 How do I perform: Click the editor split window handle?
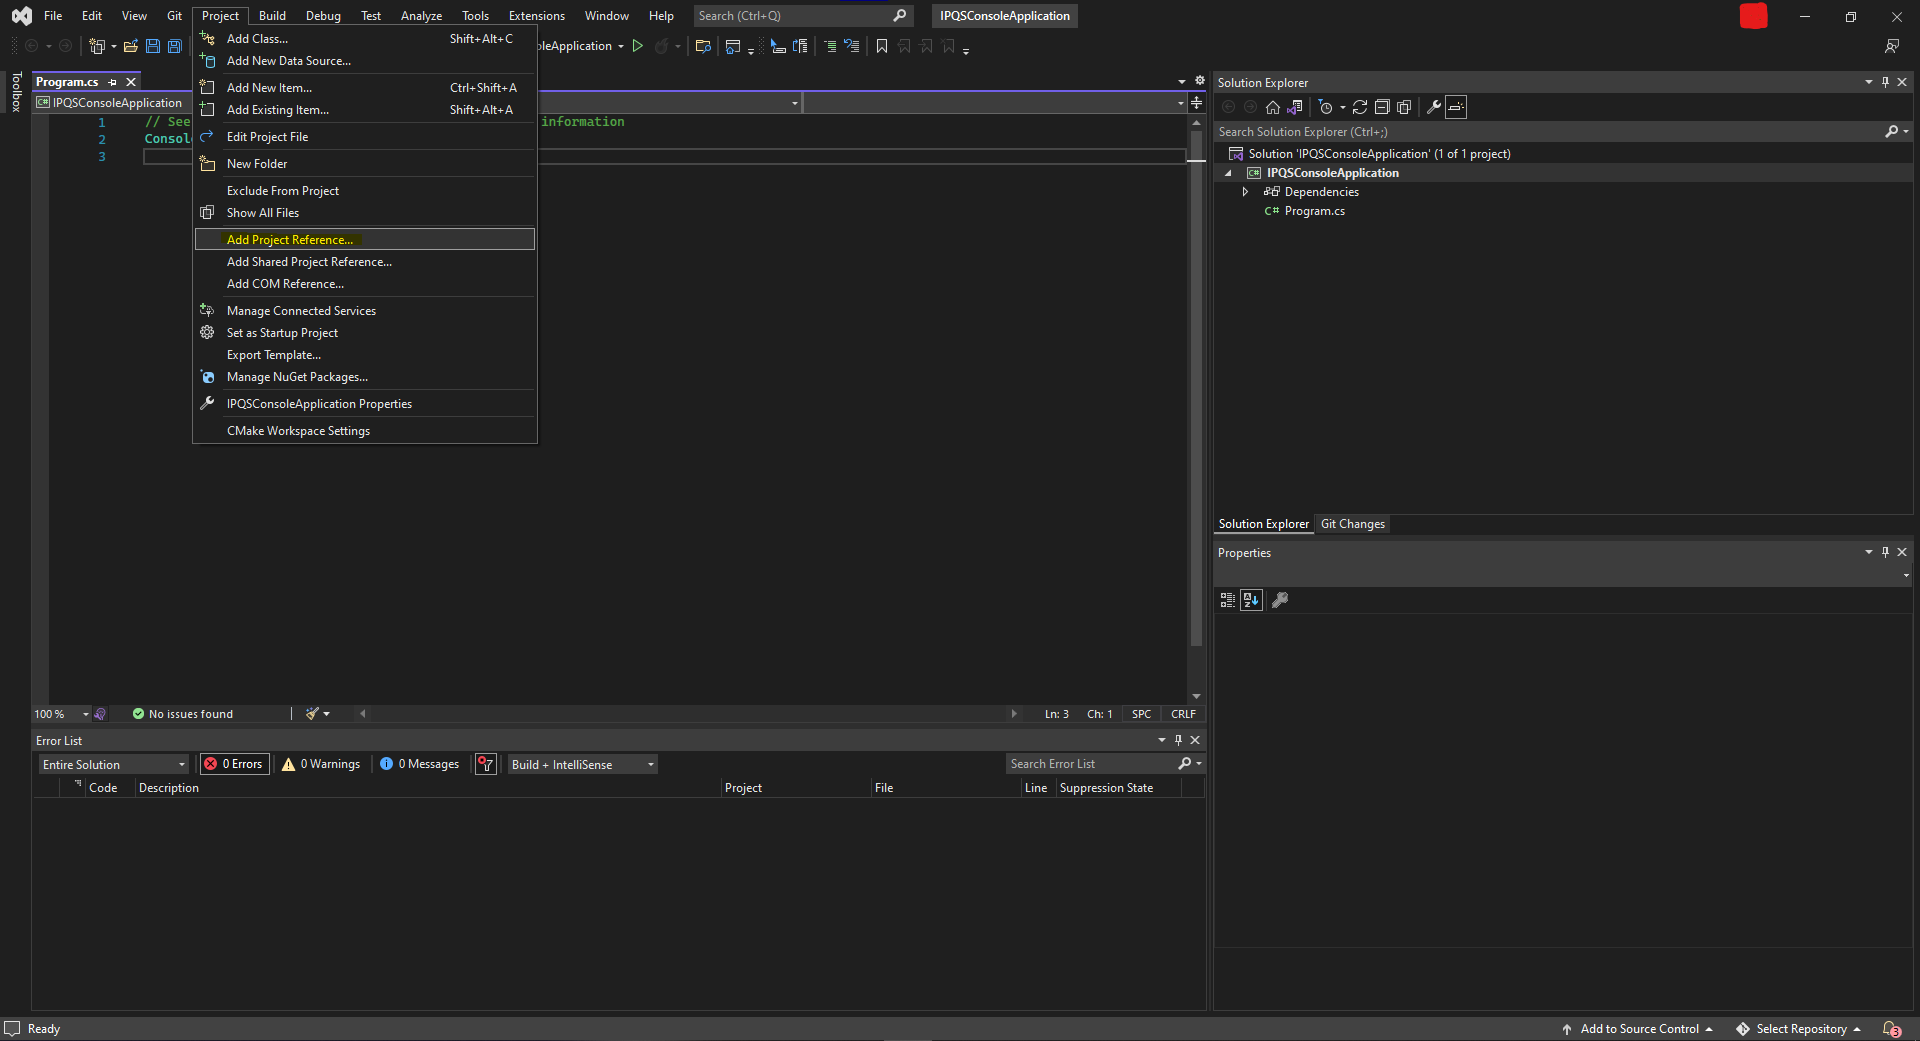point(1196,102)
